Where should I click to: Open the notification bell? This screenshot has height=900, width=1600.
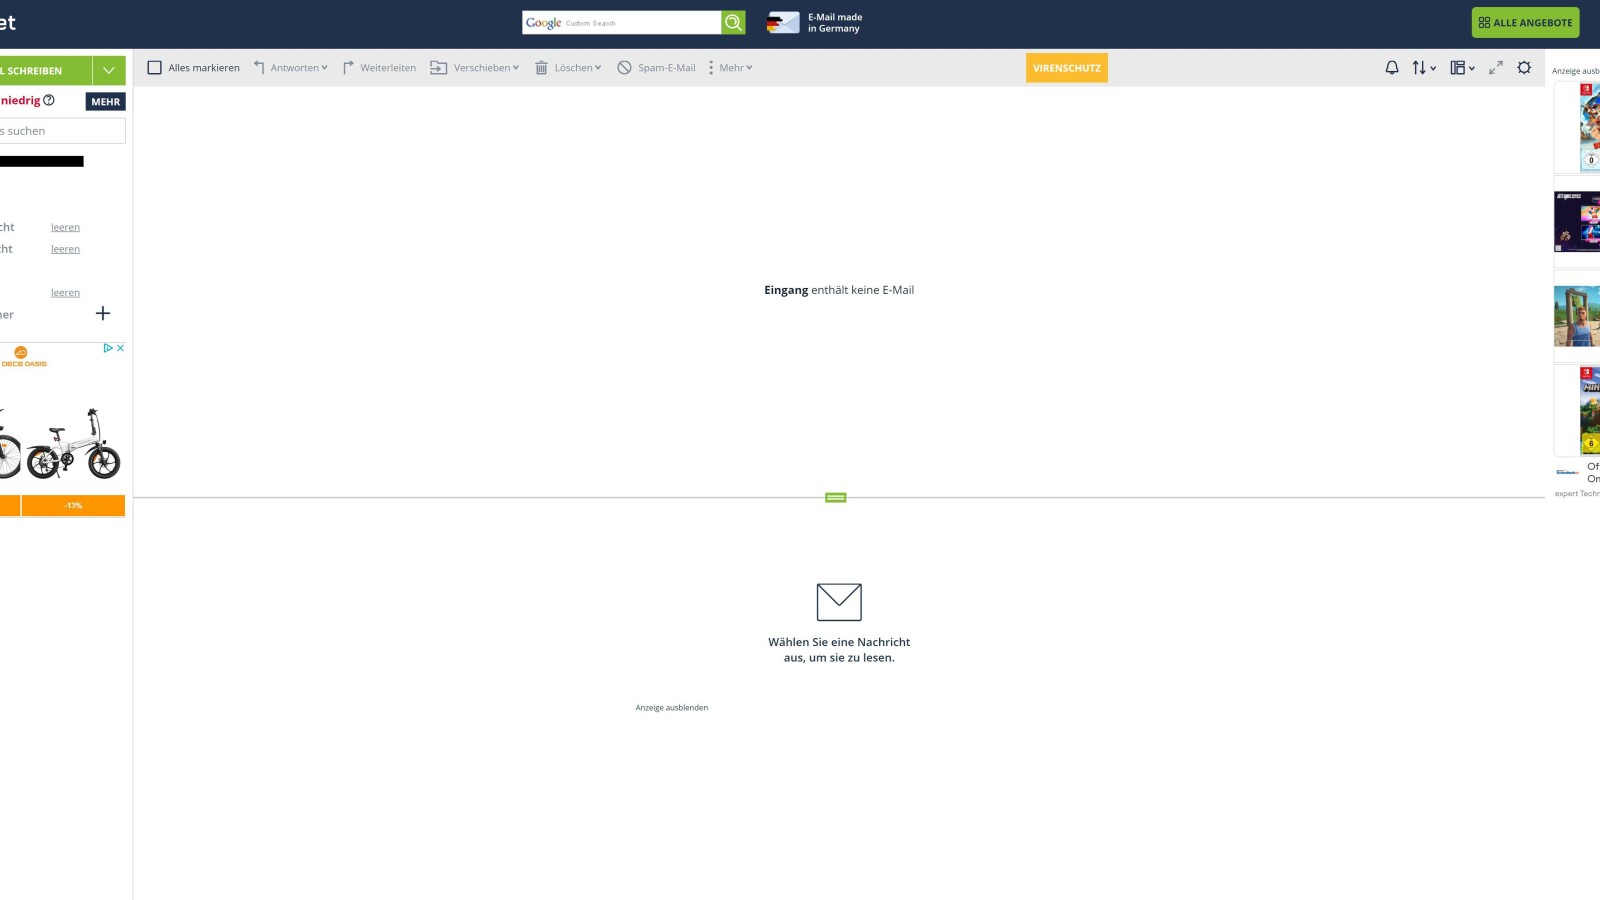pos(1391,68)
